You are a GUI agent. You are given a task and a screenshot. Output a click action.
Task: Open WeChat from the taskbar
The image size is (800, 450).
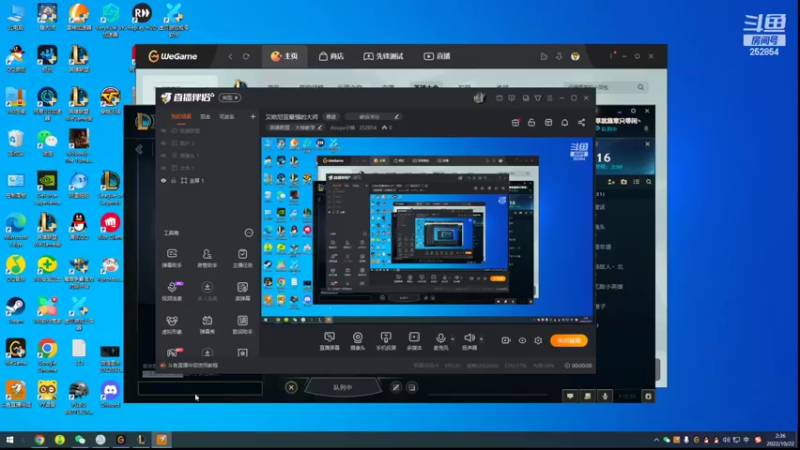point(80,440)
